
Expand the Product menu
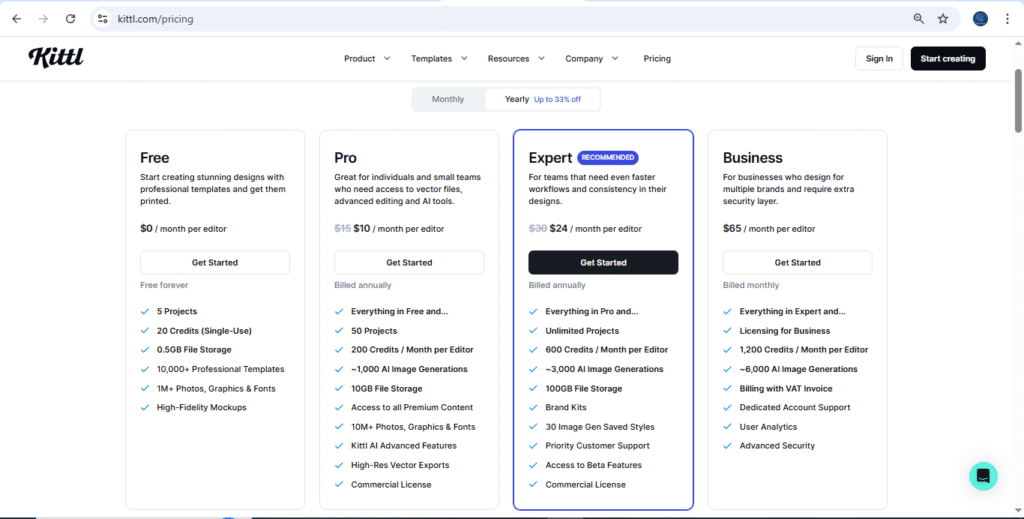[x=367, y=59]
